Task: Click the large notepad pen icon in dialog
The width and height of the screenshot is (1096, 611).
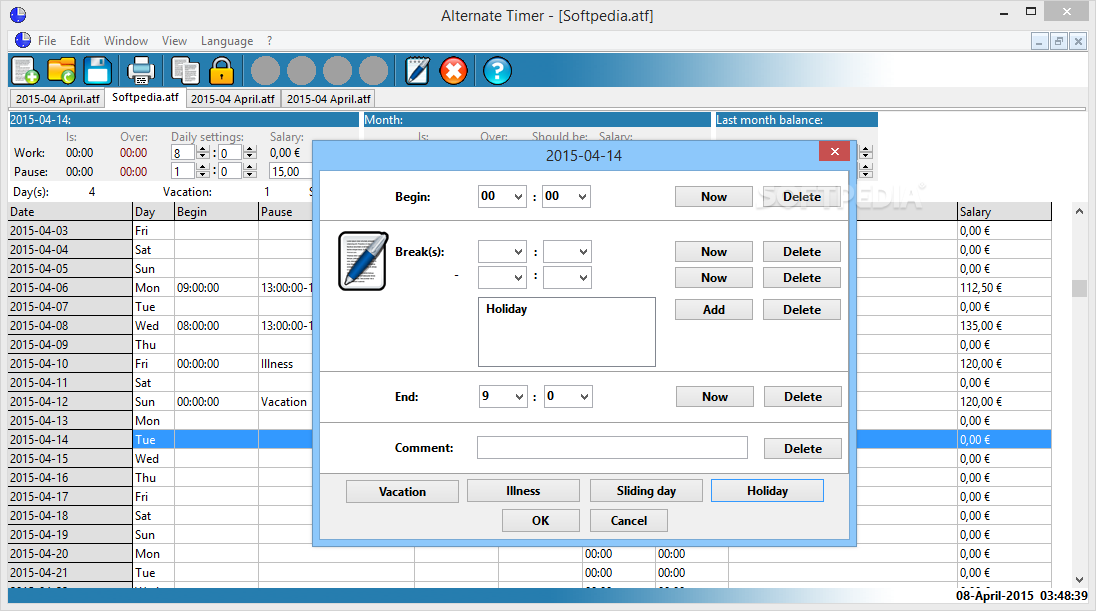Action: point(363,261)
